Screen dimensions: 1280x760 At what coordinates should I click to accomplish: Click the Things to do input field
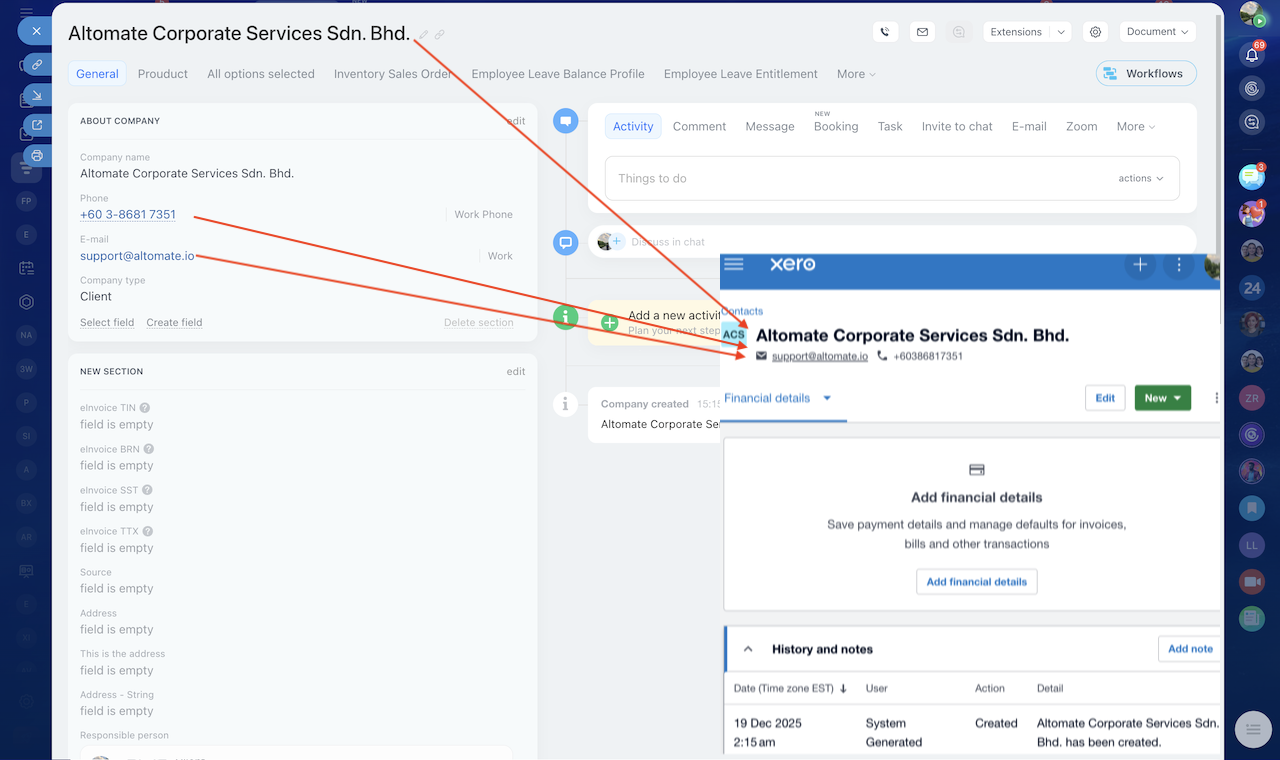pos(850,178)
